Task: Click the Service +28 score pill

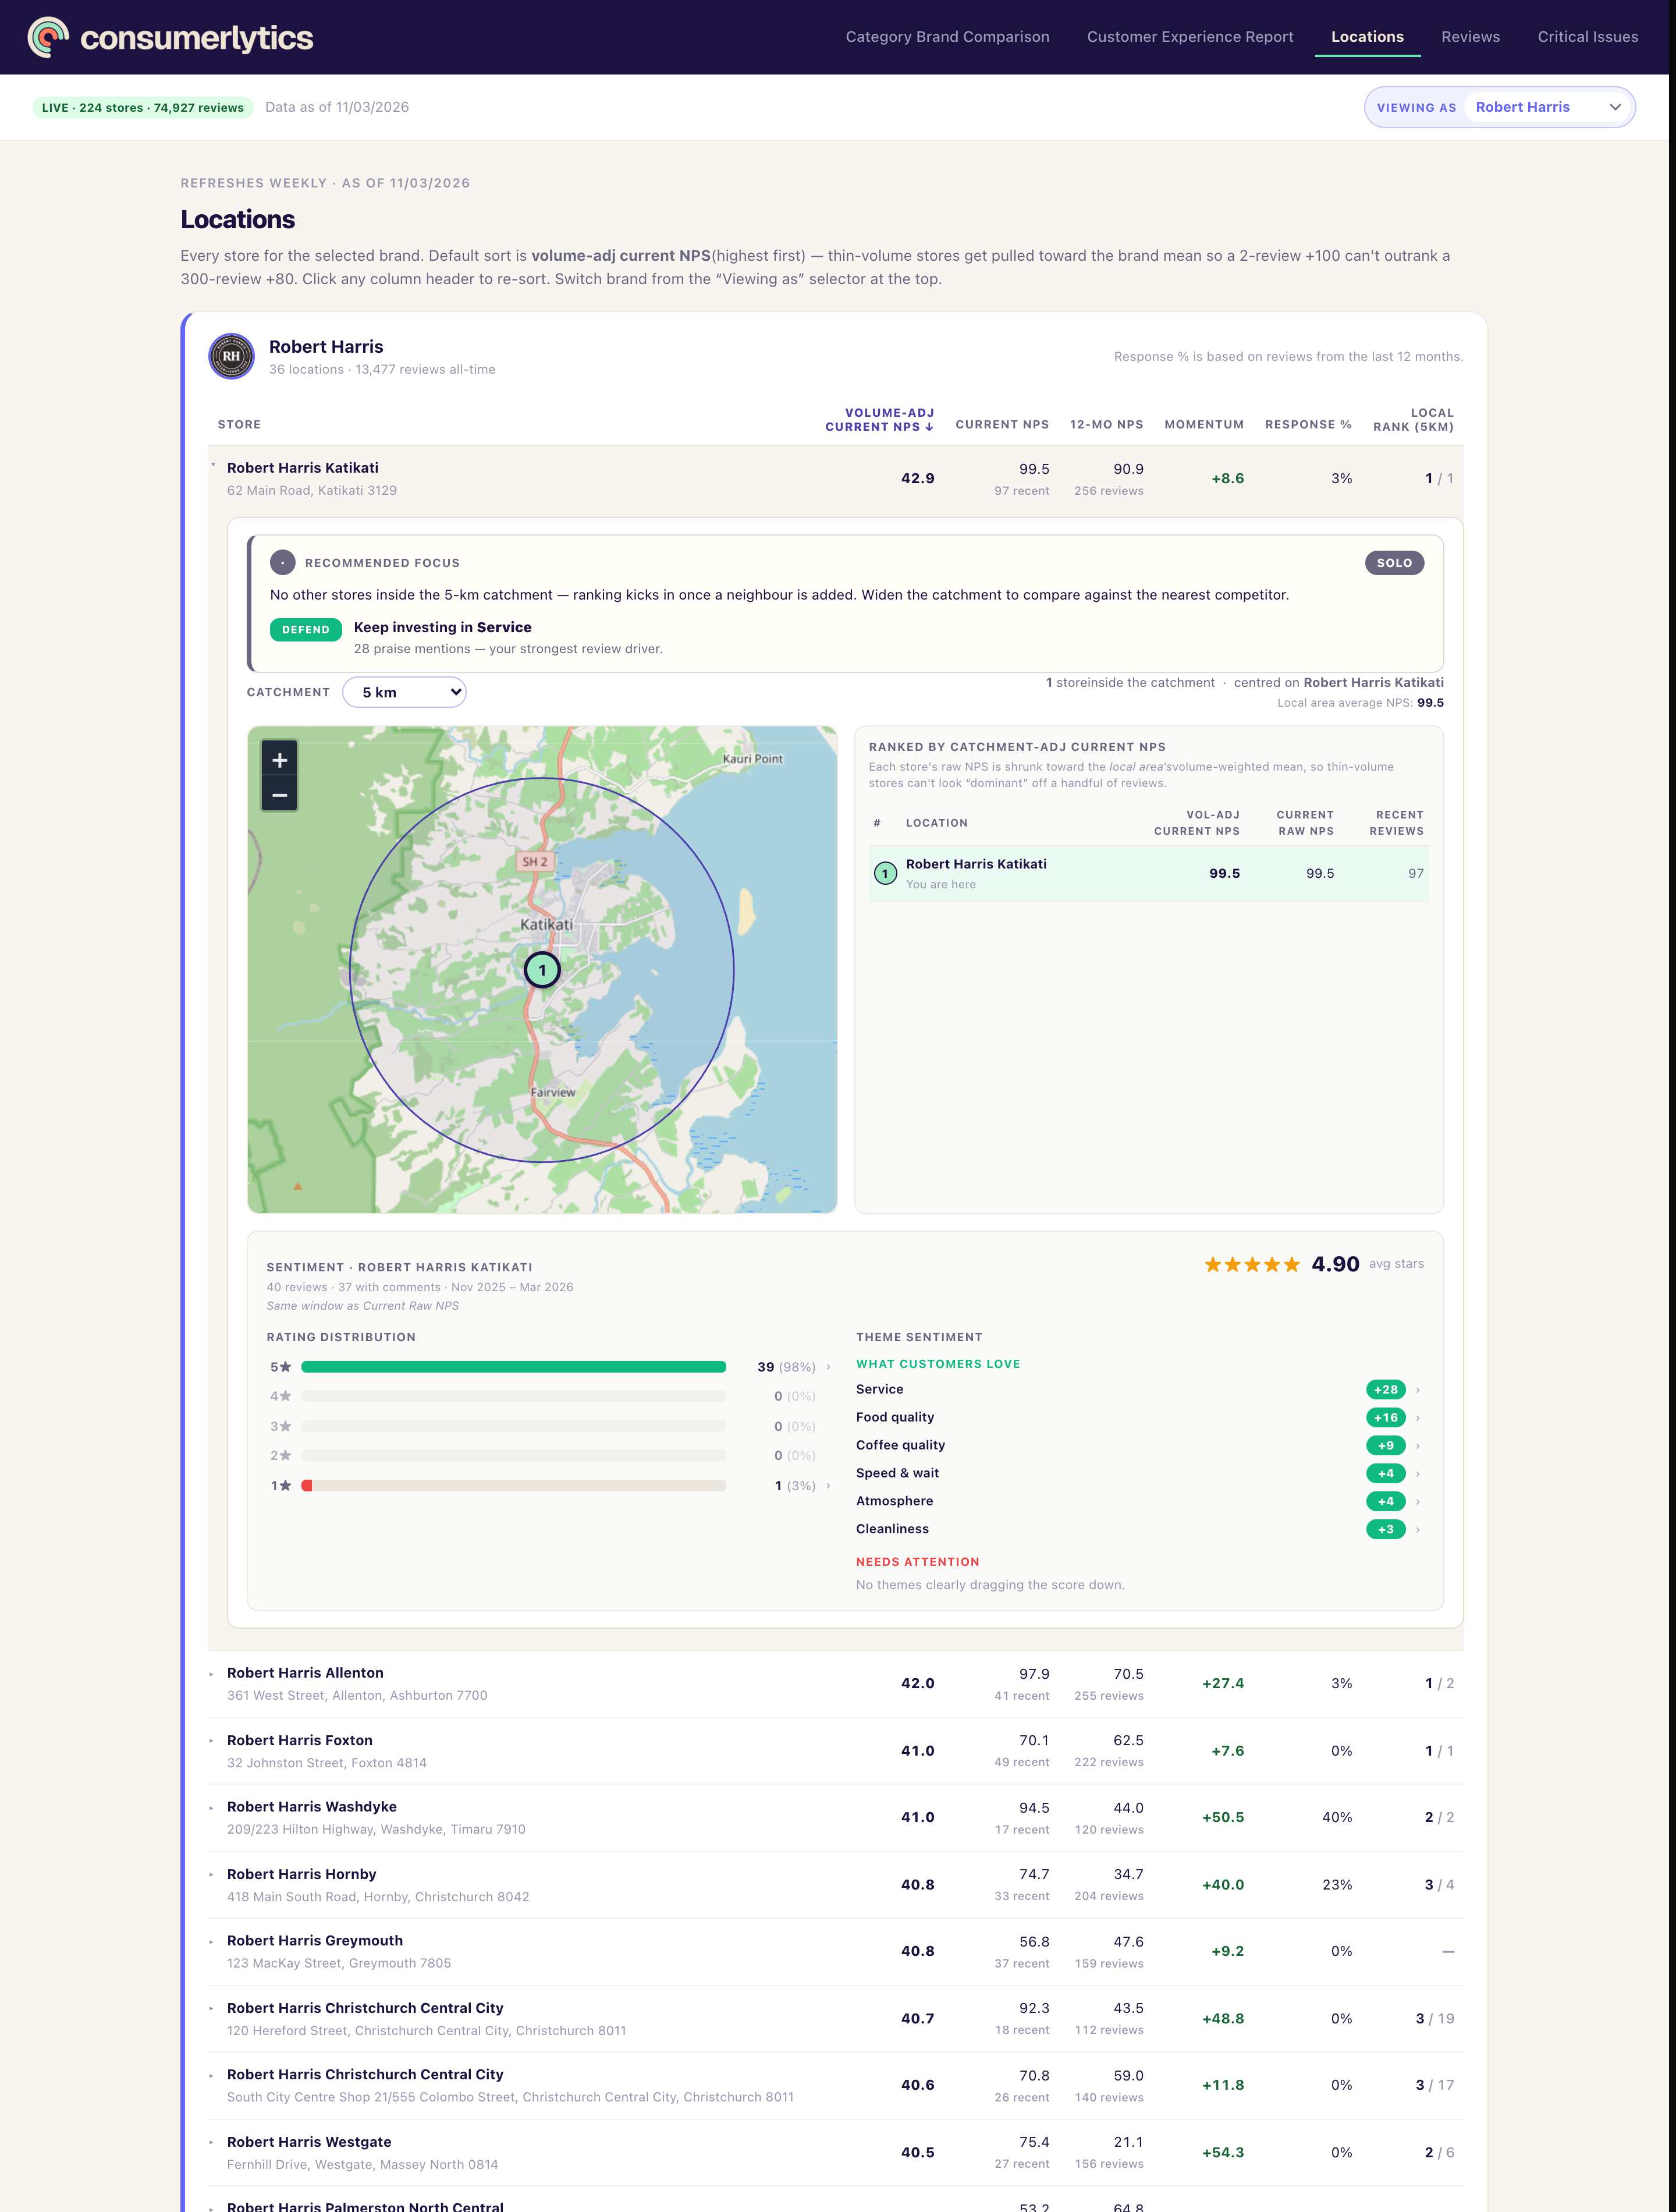Action: point(1386,1390)
